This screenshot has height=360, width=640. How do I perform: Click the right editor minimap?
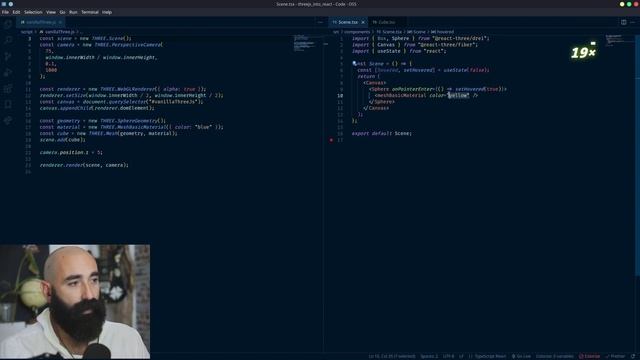pyautogui.click(x=619, y=41)
